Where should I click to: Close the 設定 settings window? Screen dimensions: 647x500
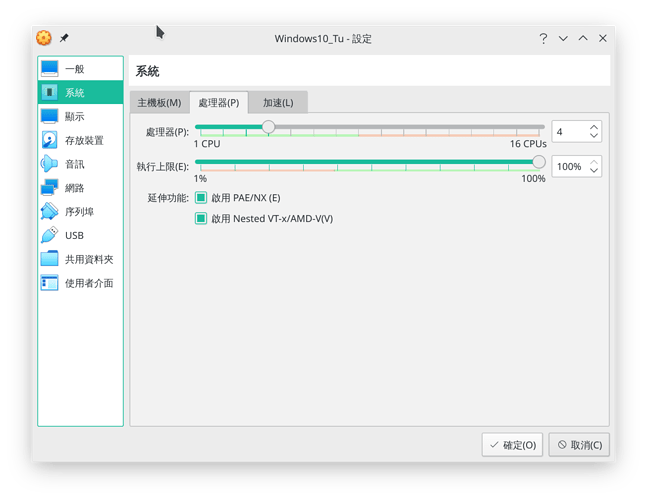pos(603,38)
